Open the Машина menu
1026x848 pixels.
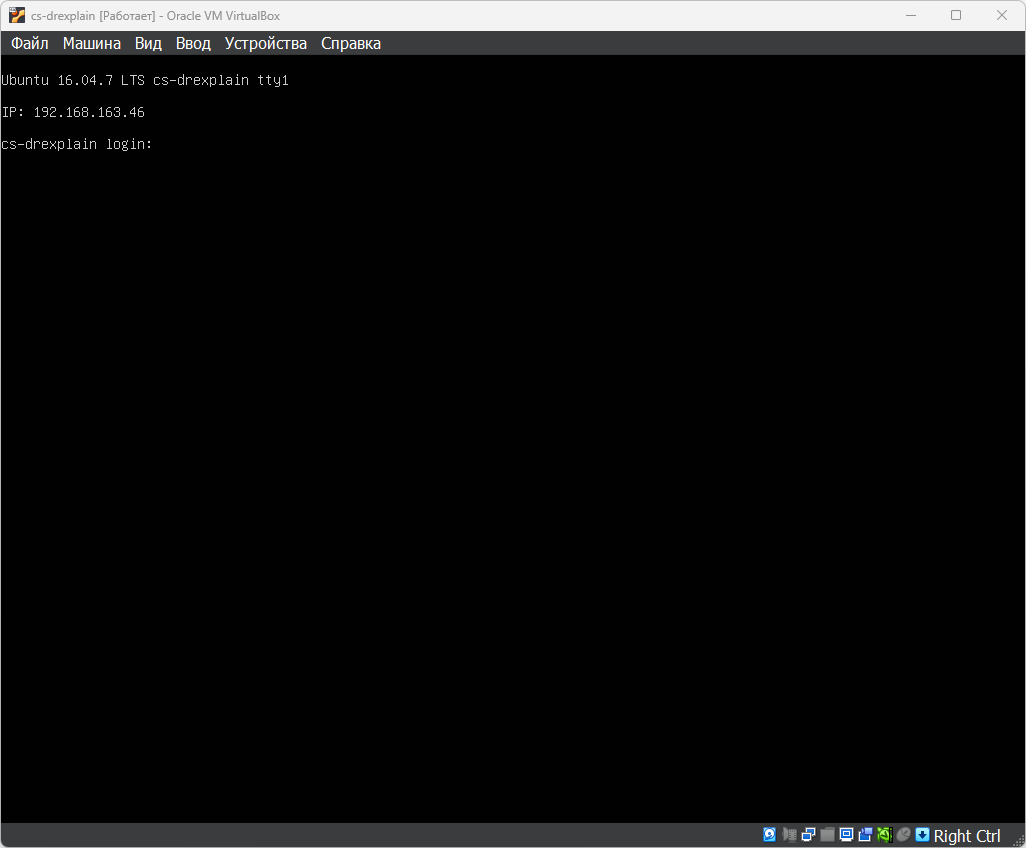pyautogui.click(x=91, y=43)
